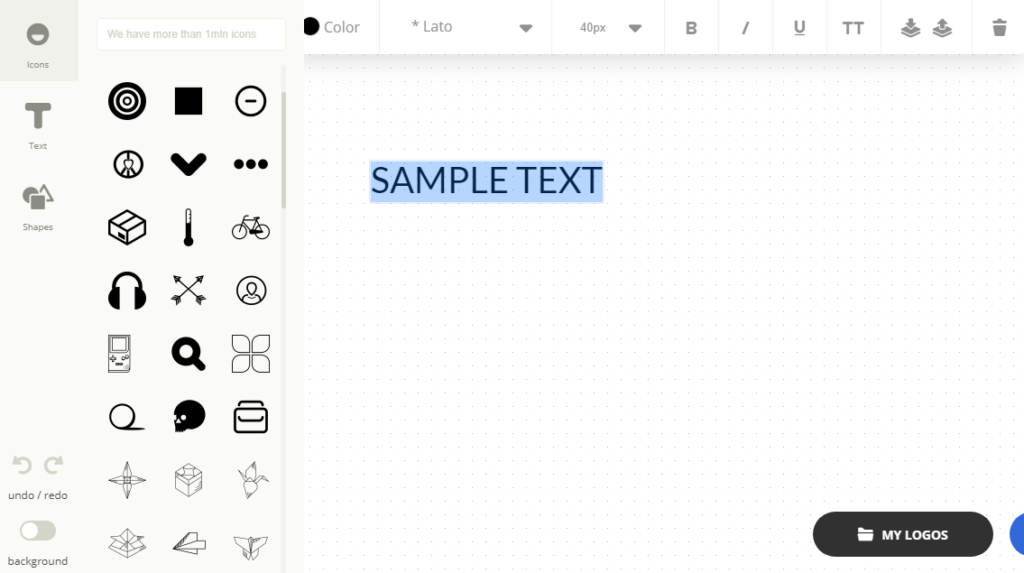
Task: Redo the last action
Action: pyautogui.click(x=54, y=465)
